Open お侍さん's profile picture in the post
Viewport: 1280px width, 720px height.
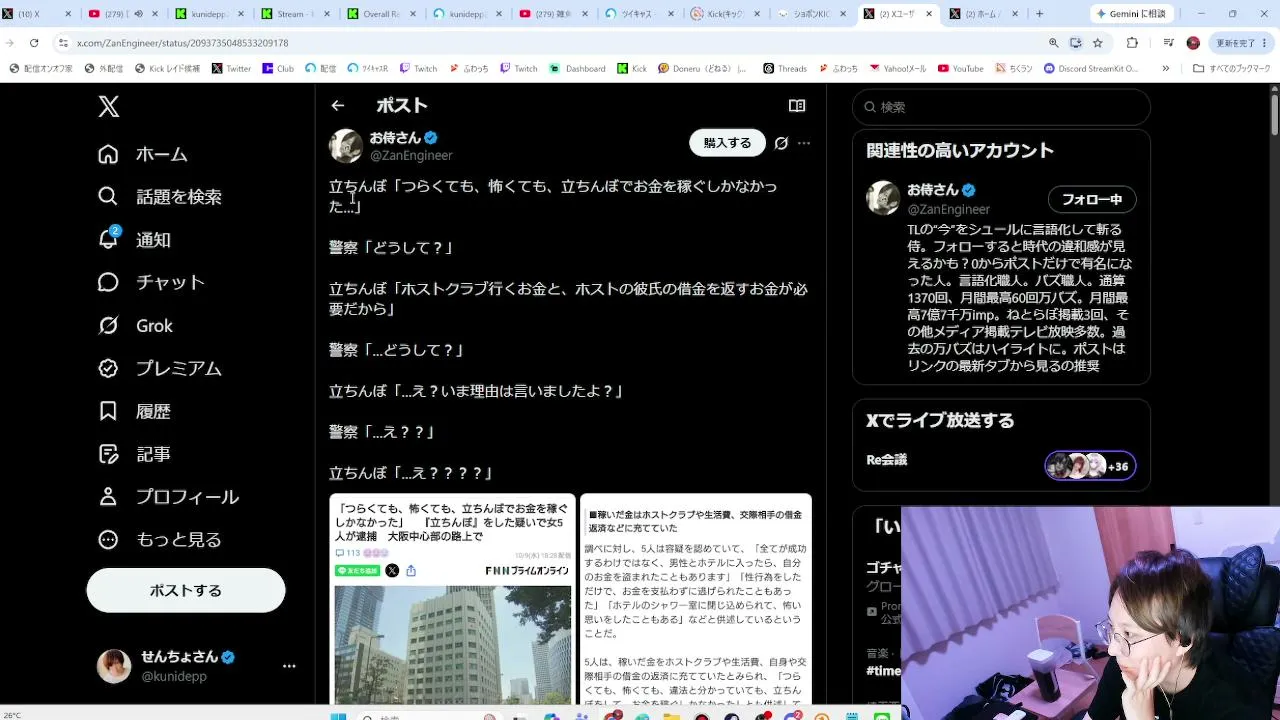tap(346, 146)
